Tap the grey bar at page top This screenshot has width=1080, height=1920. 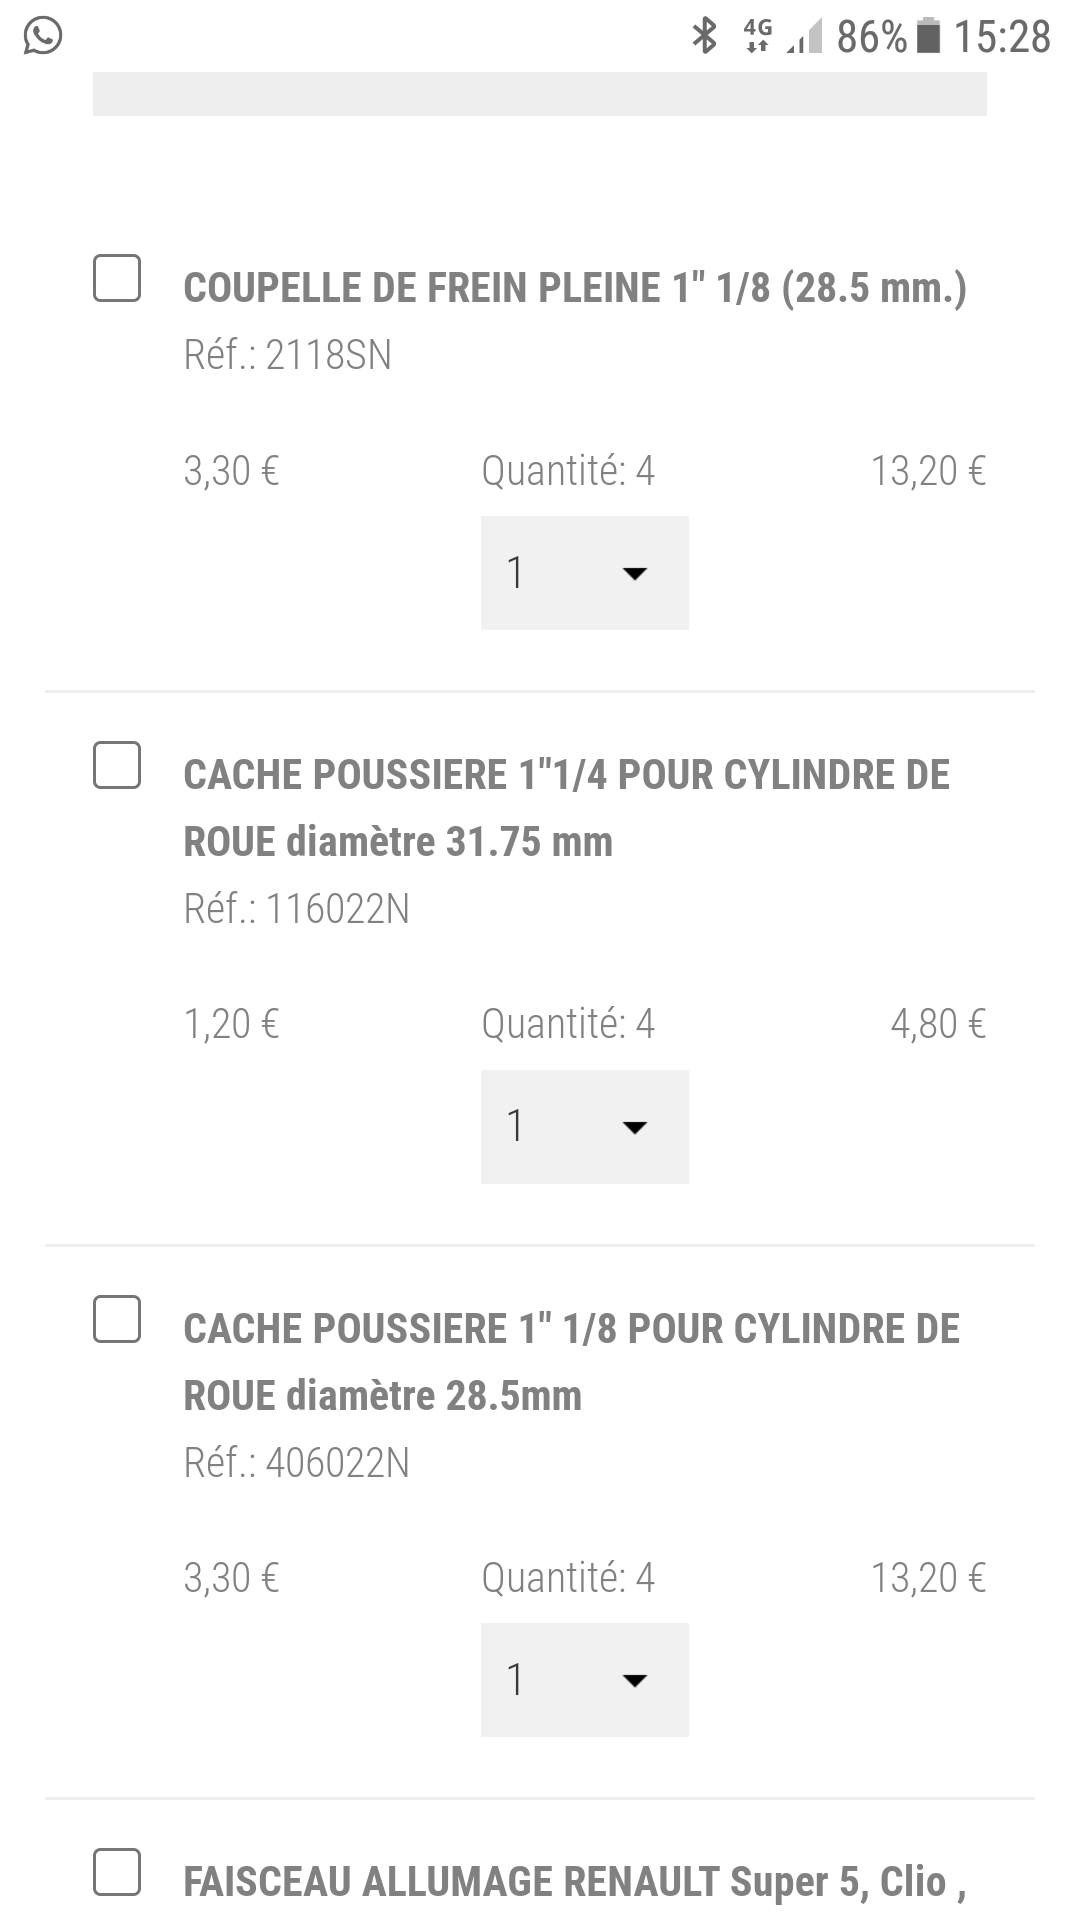(x=540, y=94)
